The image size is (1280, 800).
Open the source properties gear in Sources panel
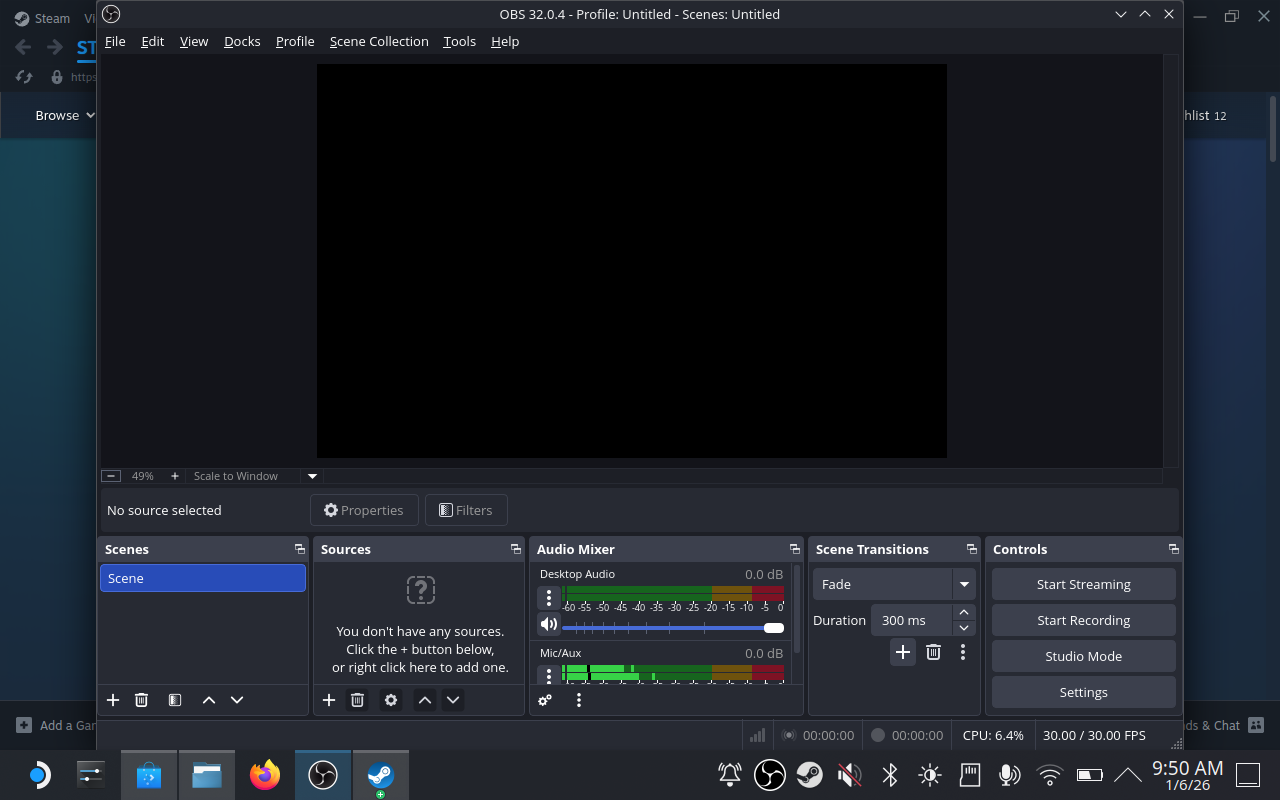point(391,700)
